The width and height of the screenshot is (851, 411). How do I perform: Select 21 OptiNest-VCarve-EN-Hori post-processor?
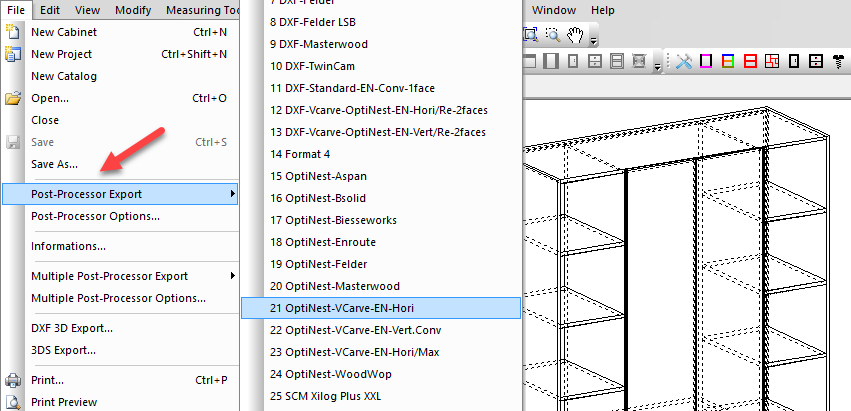[x=381, y=308]
